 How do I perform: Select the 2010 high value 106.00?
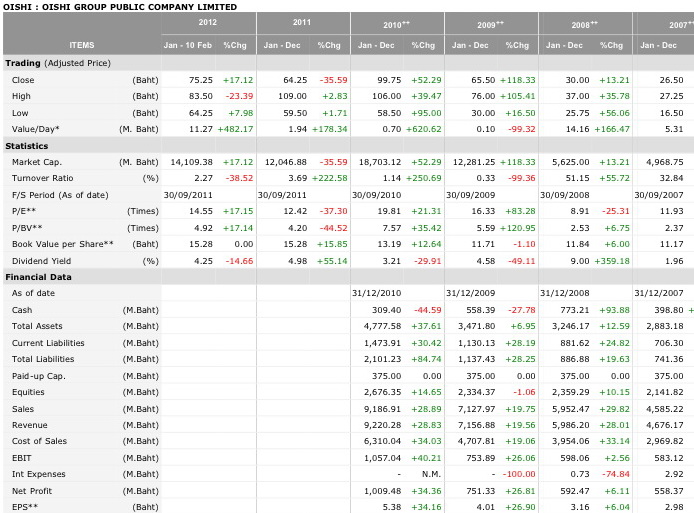pyautogui.click(x=387, y=96)
